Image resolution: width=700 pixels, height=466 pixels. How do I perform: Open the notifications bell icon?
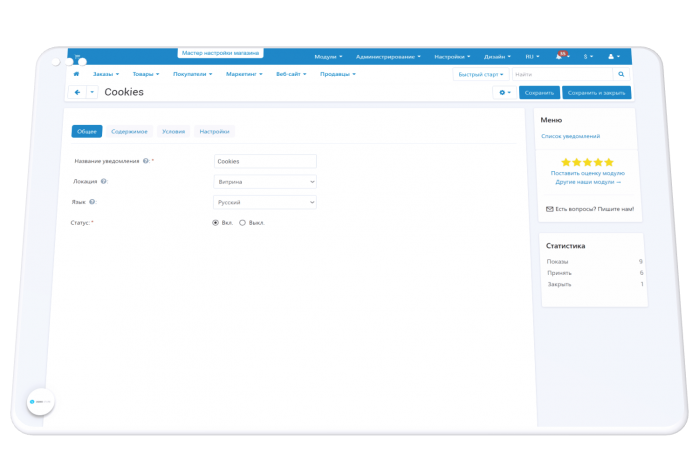[x=558, y=57]
